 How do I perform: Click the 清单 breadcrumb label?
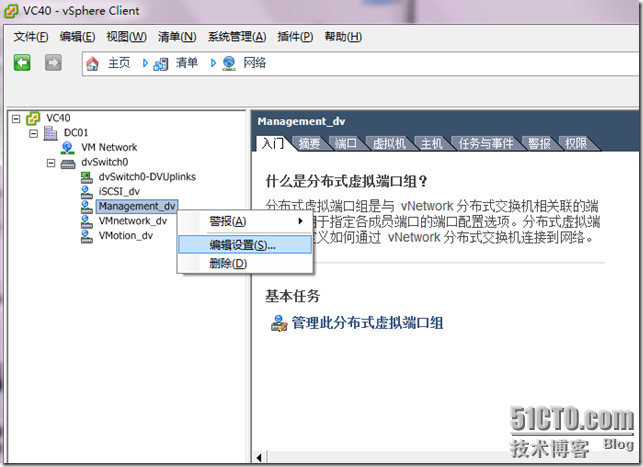187,63
